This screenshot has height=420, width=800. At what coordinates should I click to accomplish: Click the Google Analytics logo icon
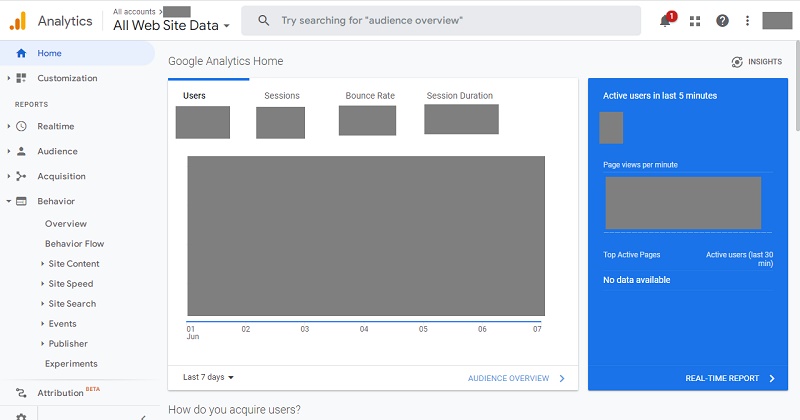pyautogui.click(x=18, y=21)
